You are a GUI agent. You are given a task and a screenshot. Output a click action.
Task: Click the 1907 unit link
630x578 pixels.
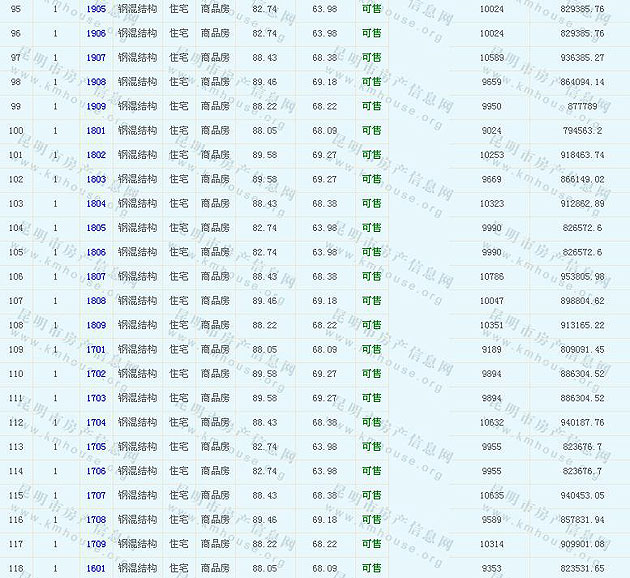pos(96,57)
